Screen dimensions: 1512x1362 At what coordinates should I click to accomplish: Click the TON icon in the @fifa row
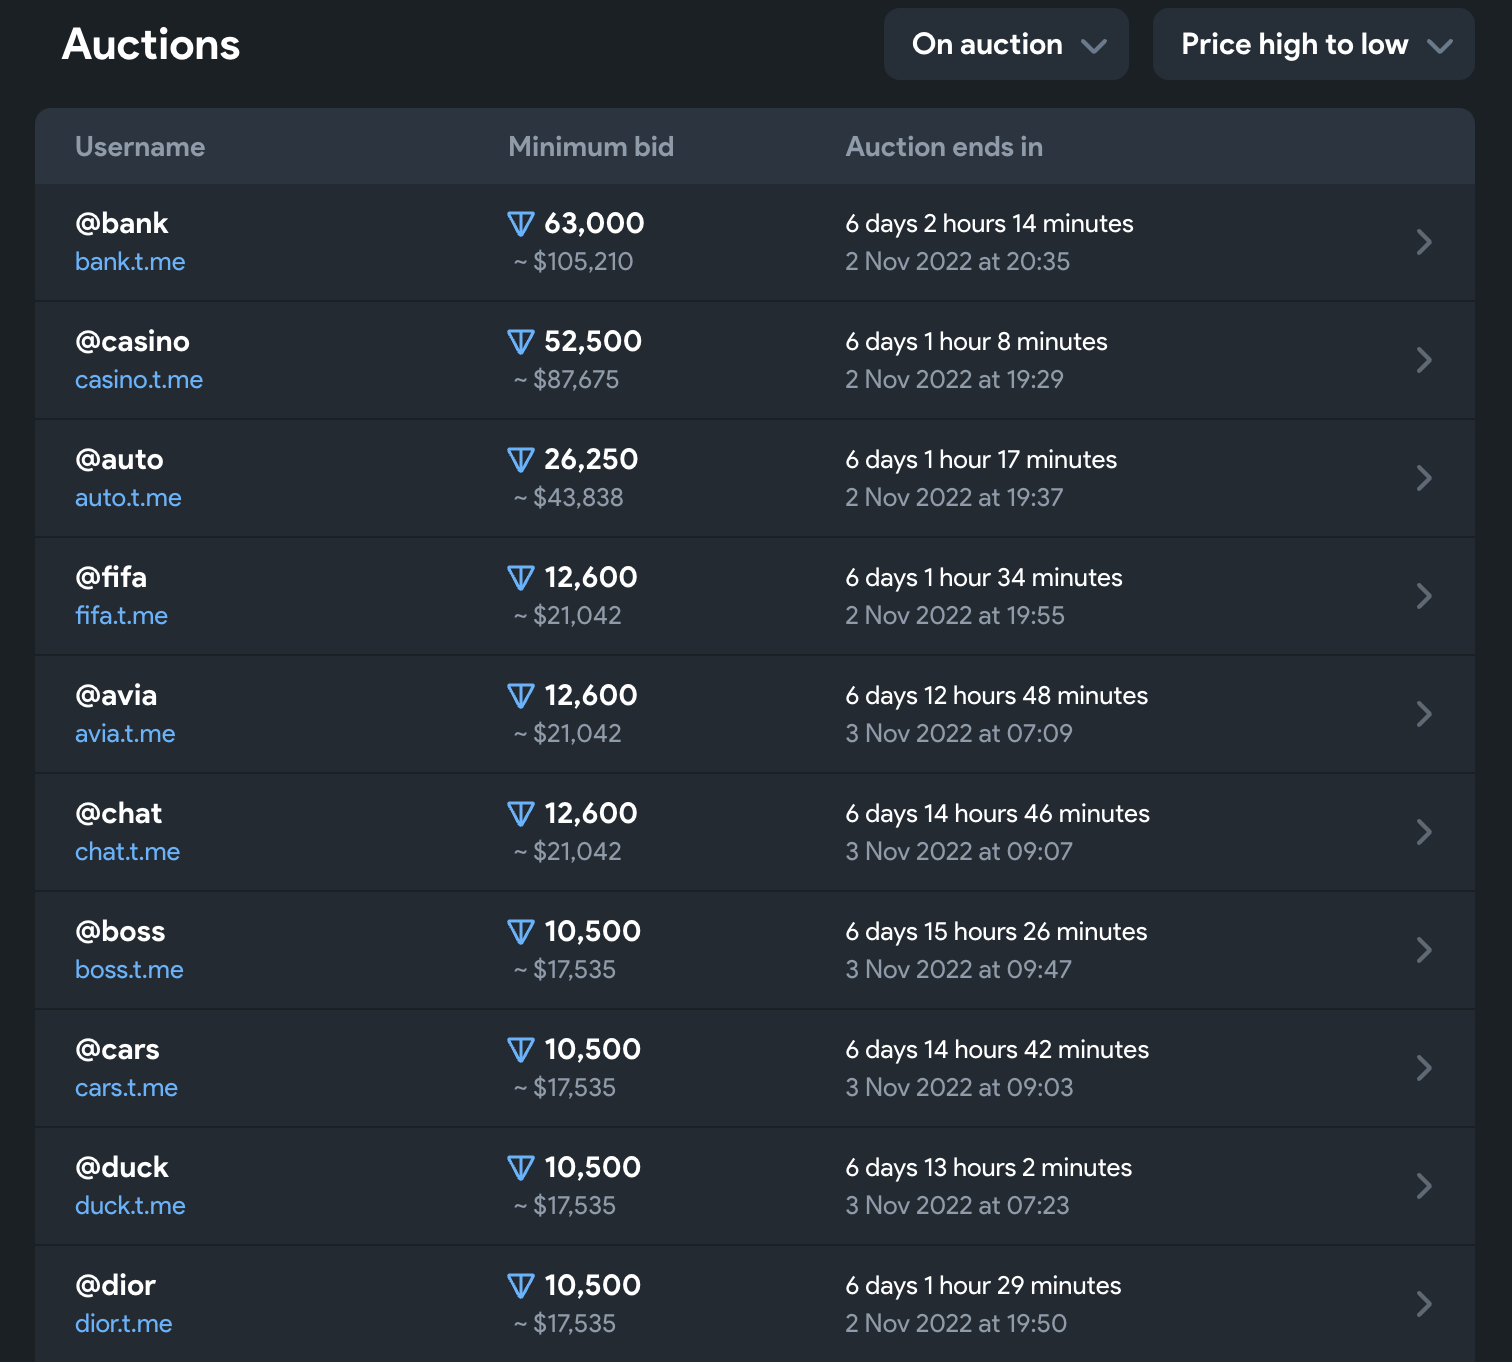pyautogui.click(x=521, y=578)
